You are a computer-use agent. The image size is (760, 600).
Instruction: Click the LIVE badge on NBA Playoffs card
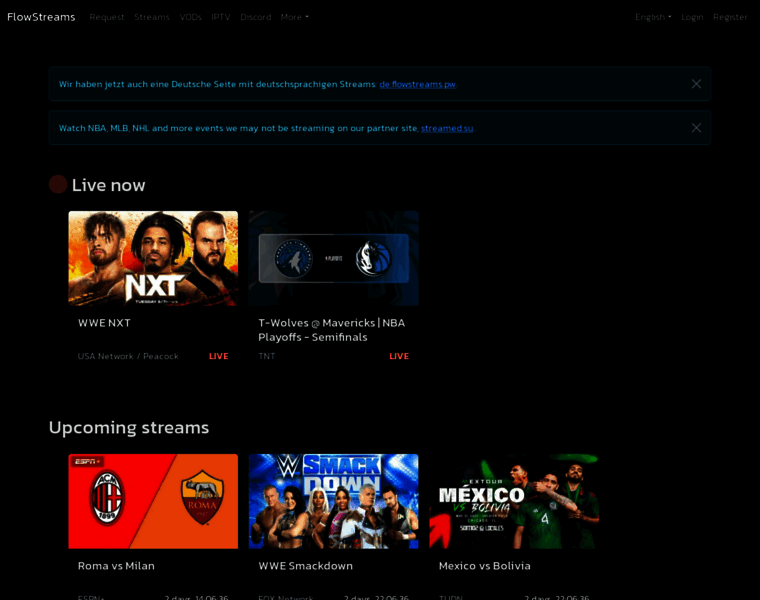coord(399,356)
